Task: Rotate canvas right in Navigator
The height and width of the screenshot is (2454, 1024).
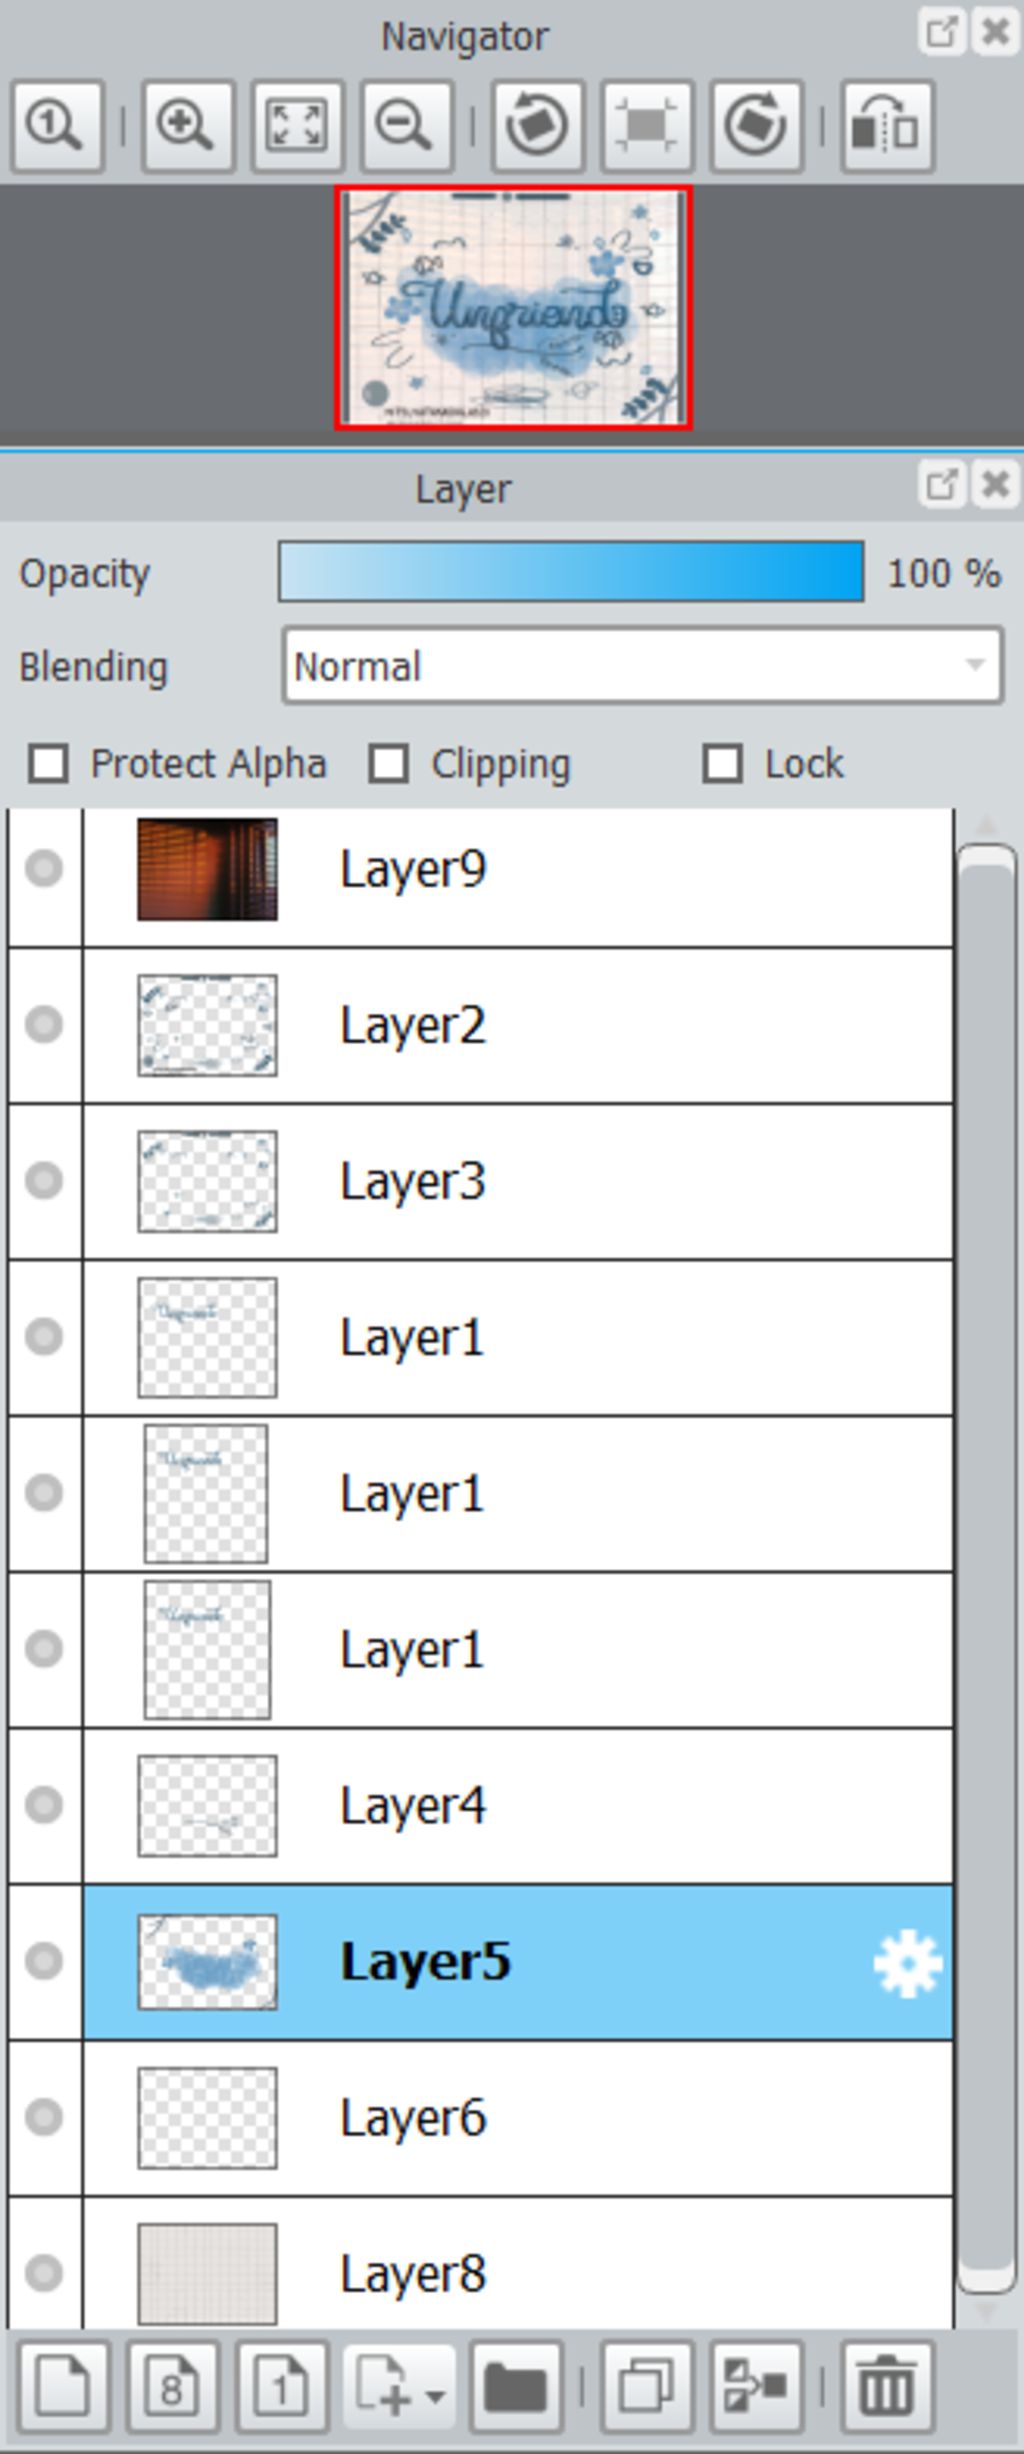Action: pyautogui.click(x=756, y=127)
